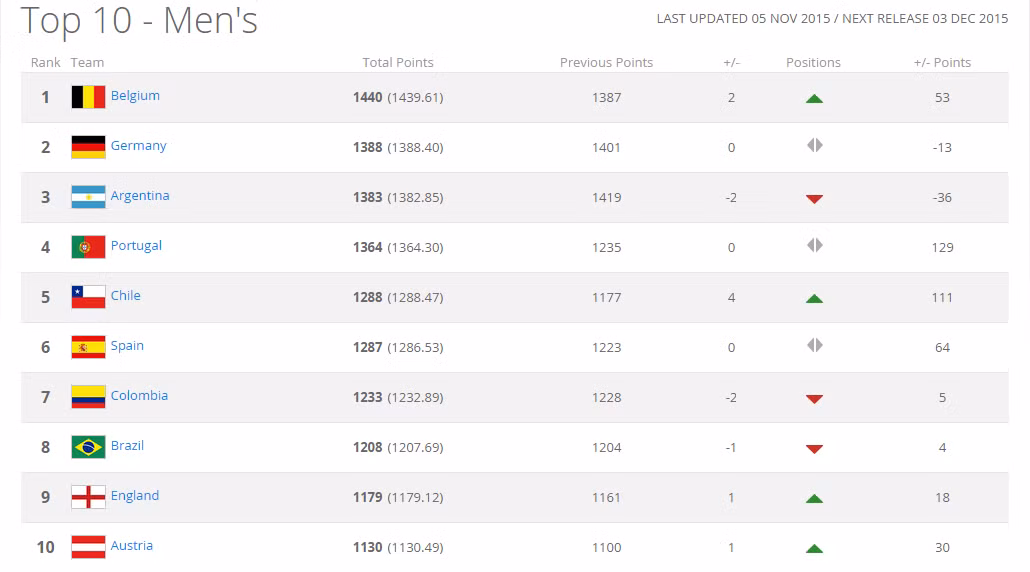Viewport: 1030px width, 572px height.
Task: Click the Germany flag icon
Action: tap(88, 147)
